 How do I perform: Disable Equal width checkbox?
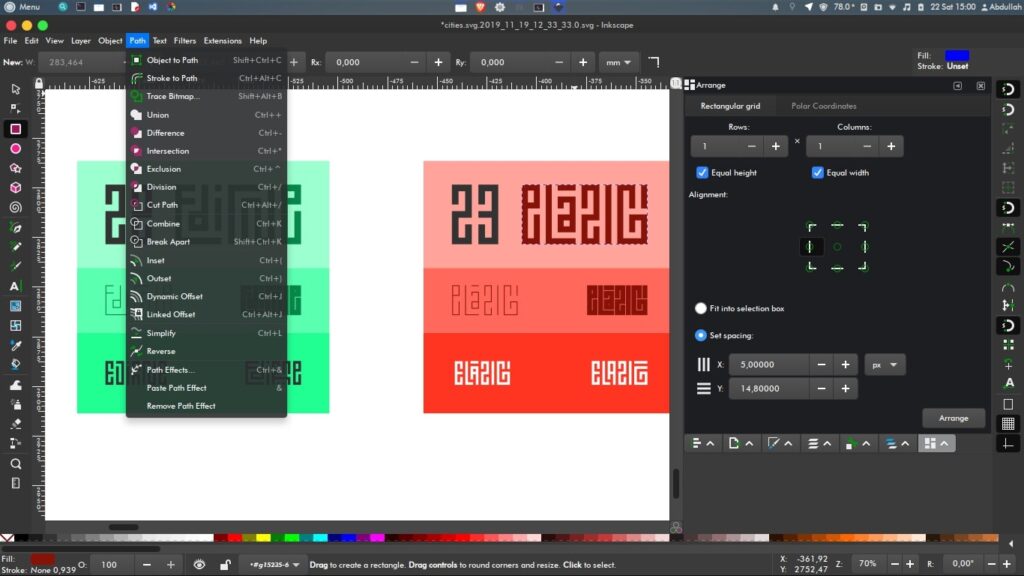pyautogui.click(x=817, y=172)
